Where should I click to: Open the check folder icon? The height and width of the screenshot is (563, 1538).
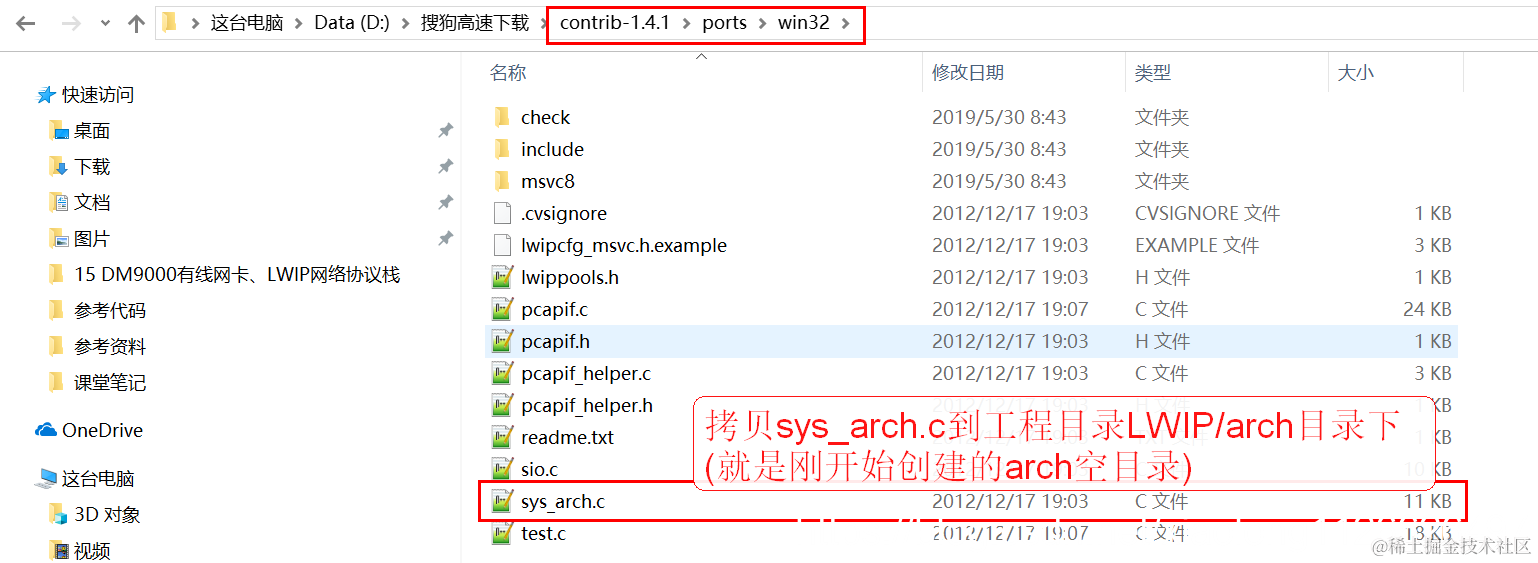click(x=502, y=117)
